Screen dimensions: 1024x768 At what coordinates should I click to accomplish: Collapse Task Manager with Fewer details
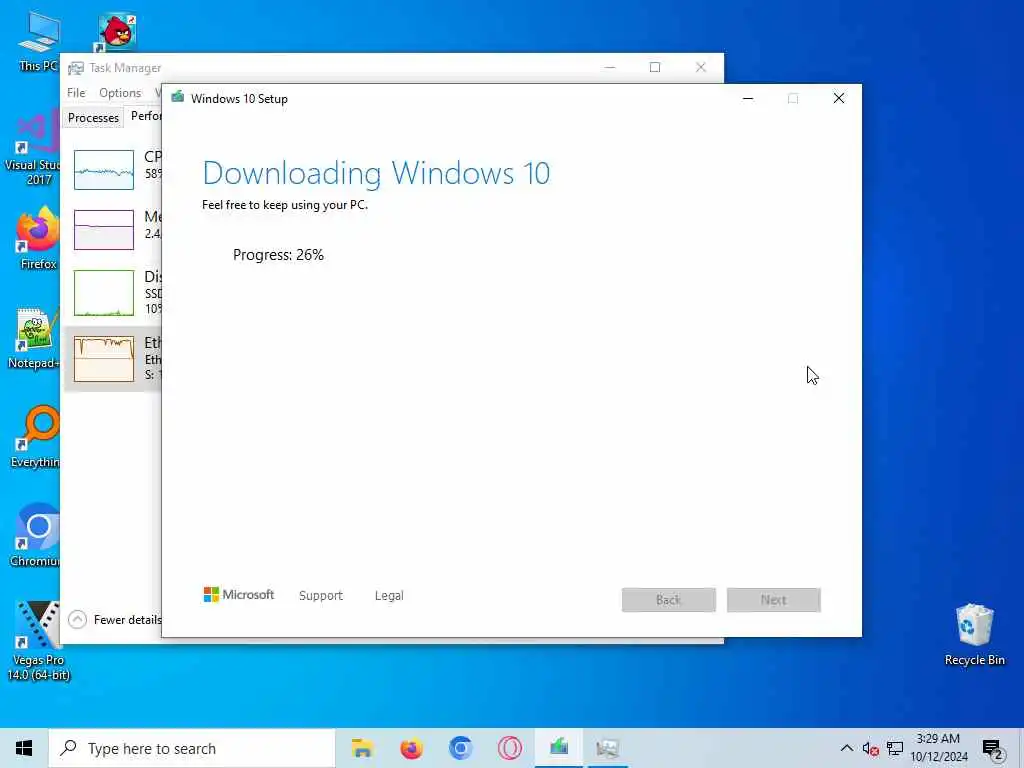[x=115, y=619]
